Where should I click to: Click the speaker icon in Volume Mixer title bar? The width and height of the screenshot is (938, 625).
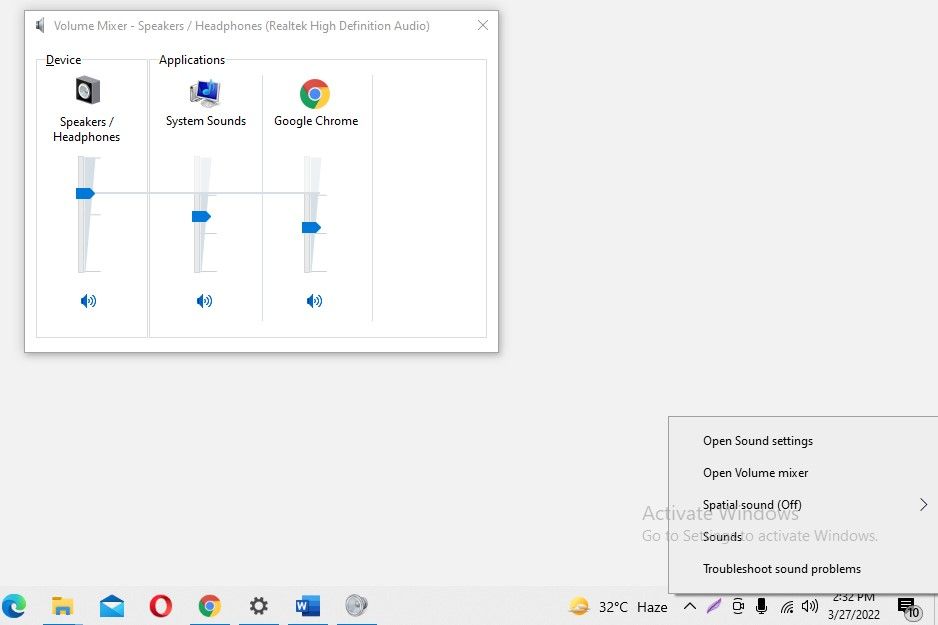[40, 25]
